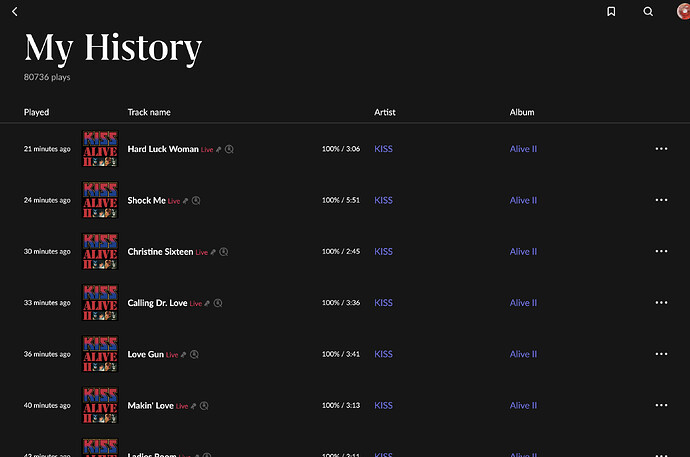
Task: Click the Track name column header
Action: (x=149, y=112)
